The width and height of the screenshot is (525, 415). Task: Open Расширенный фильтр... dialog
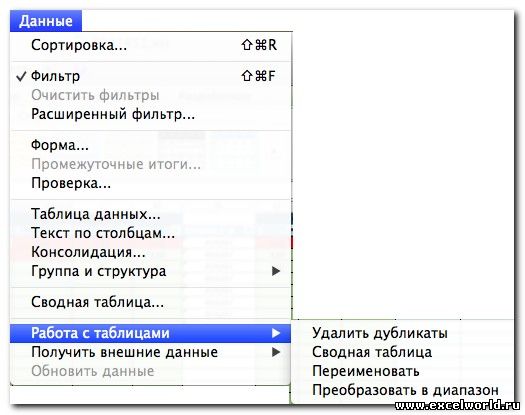pos(151,114)
